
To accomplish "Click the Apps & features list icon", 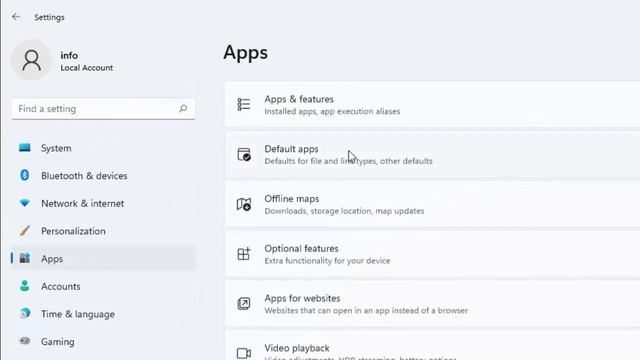I will coord(244,104).
